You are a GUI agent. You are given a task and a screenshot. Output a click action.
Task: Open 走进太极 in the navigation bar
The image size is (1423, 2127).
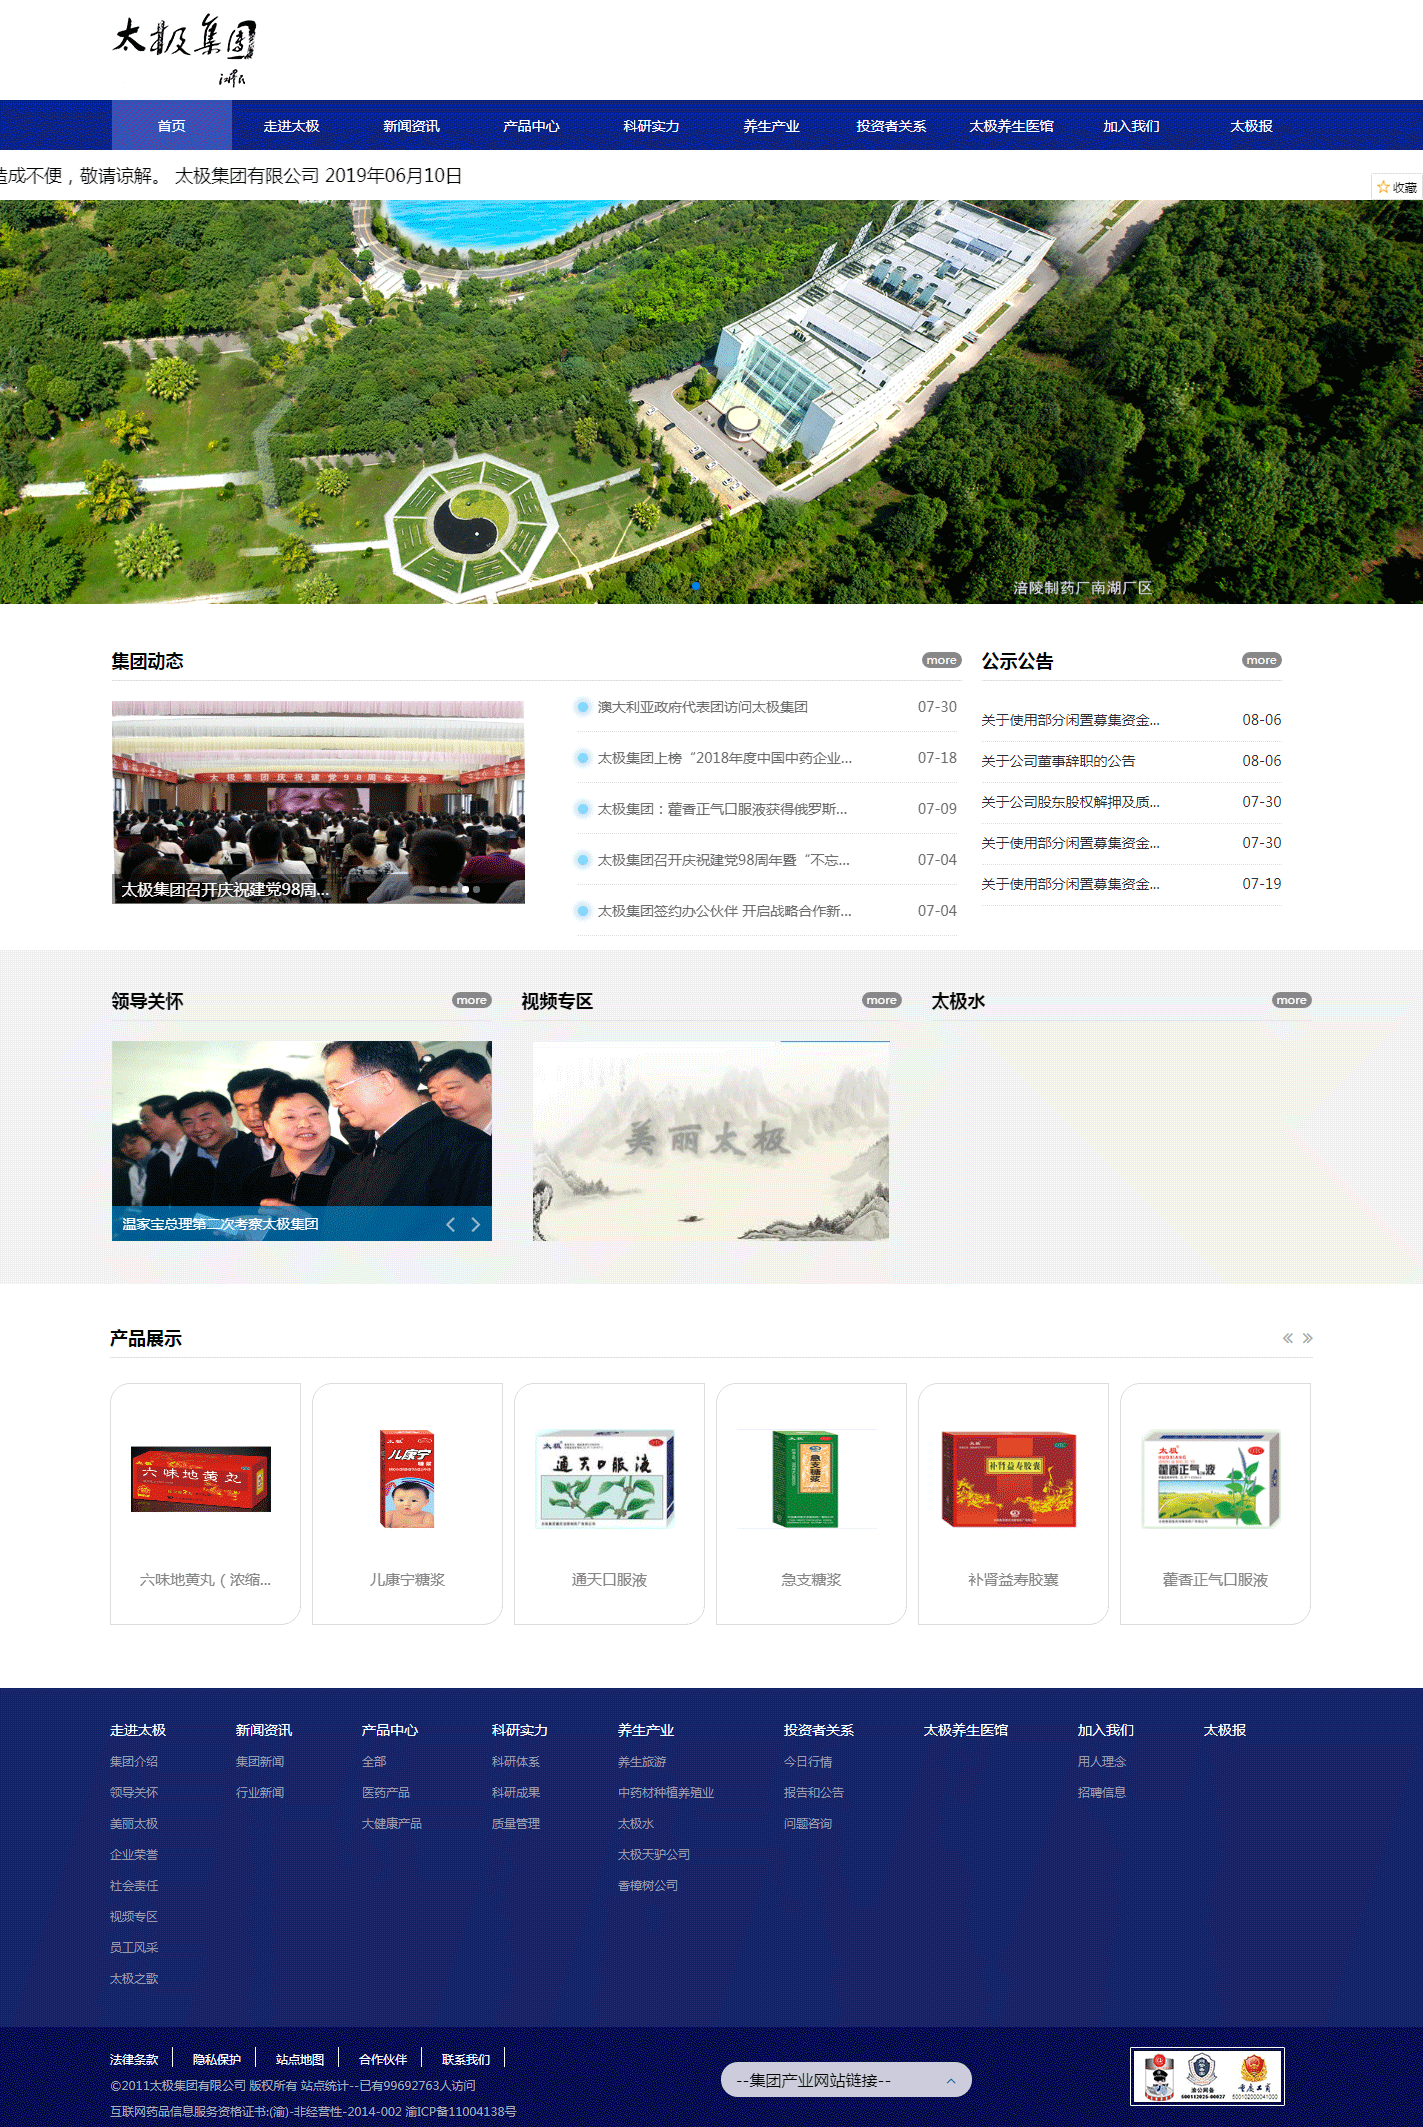pos(291,126)
